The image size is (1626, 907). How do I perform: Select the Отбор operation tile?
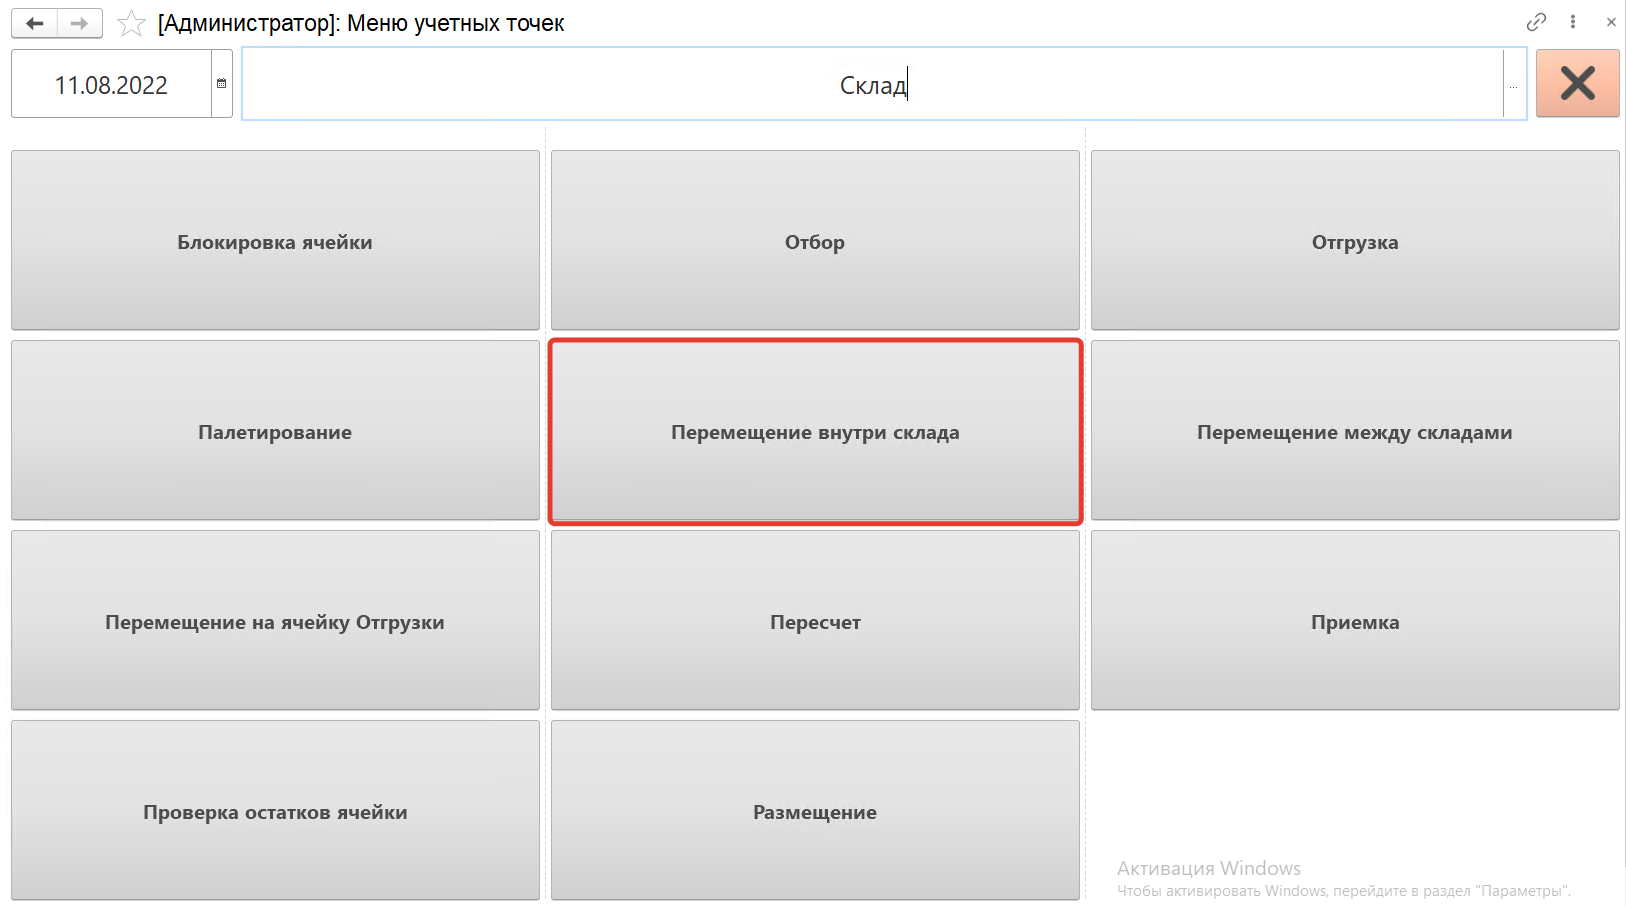815,241
